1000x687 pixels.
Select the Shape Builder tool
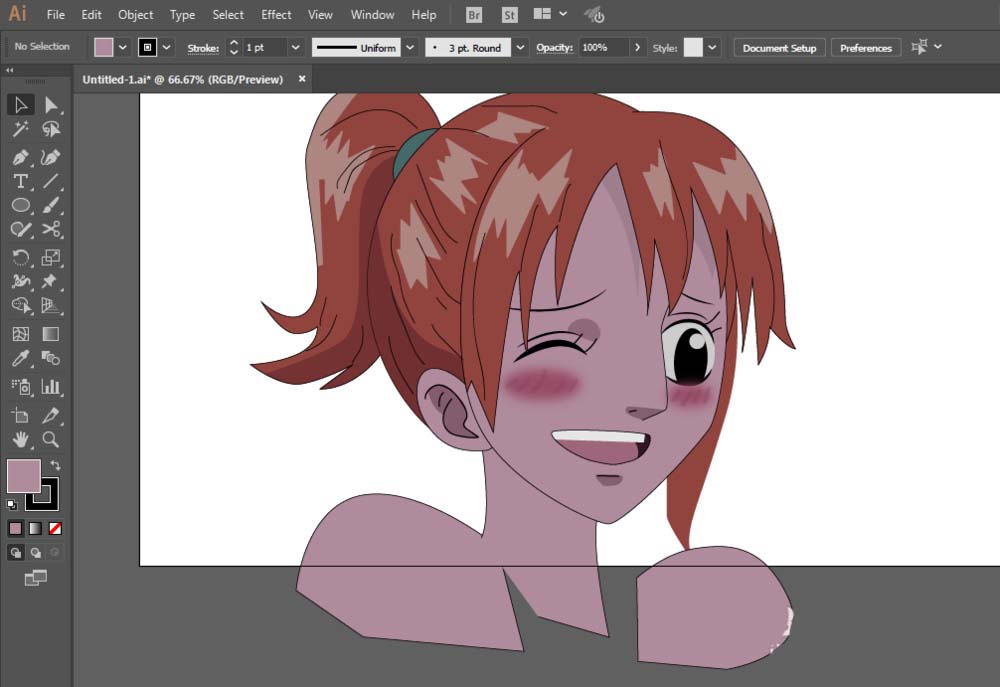pyautogui.click(x=20, y=306)
